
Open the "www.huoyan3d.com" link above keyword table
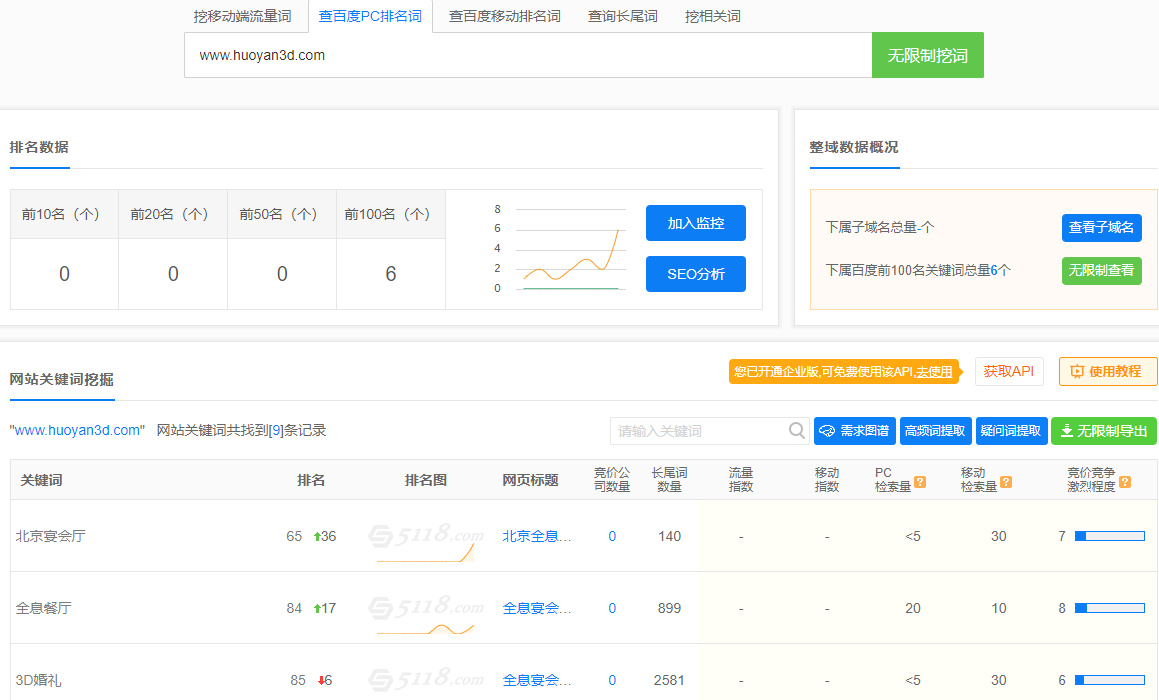77,430
